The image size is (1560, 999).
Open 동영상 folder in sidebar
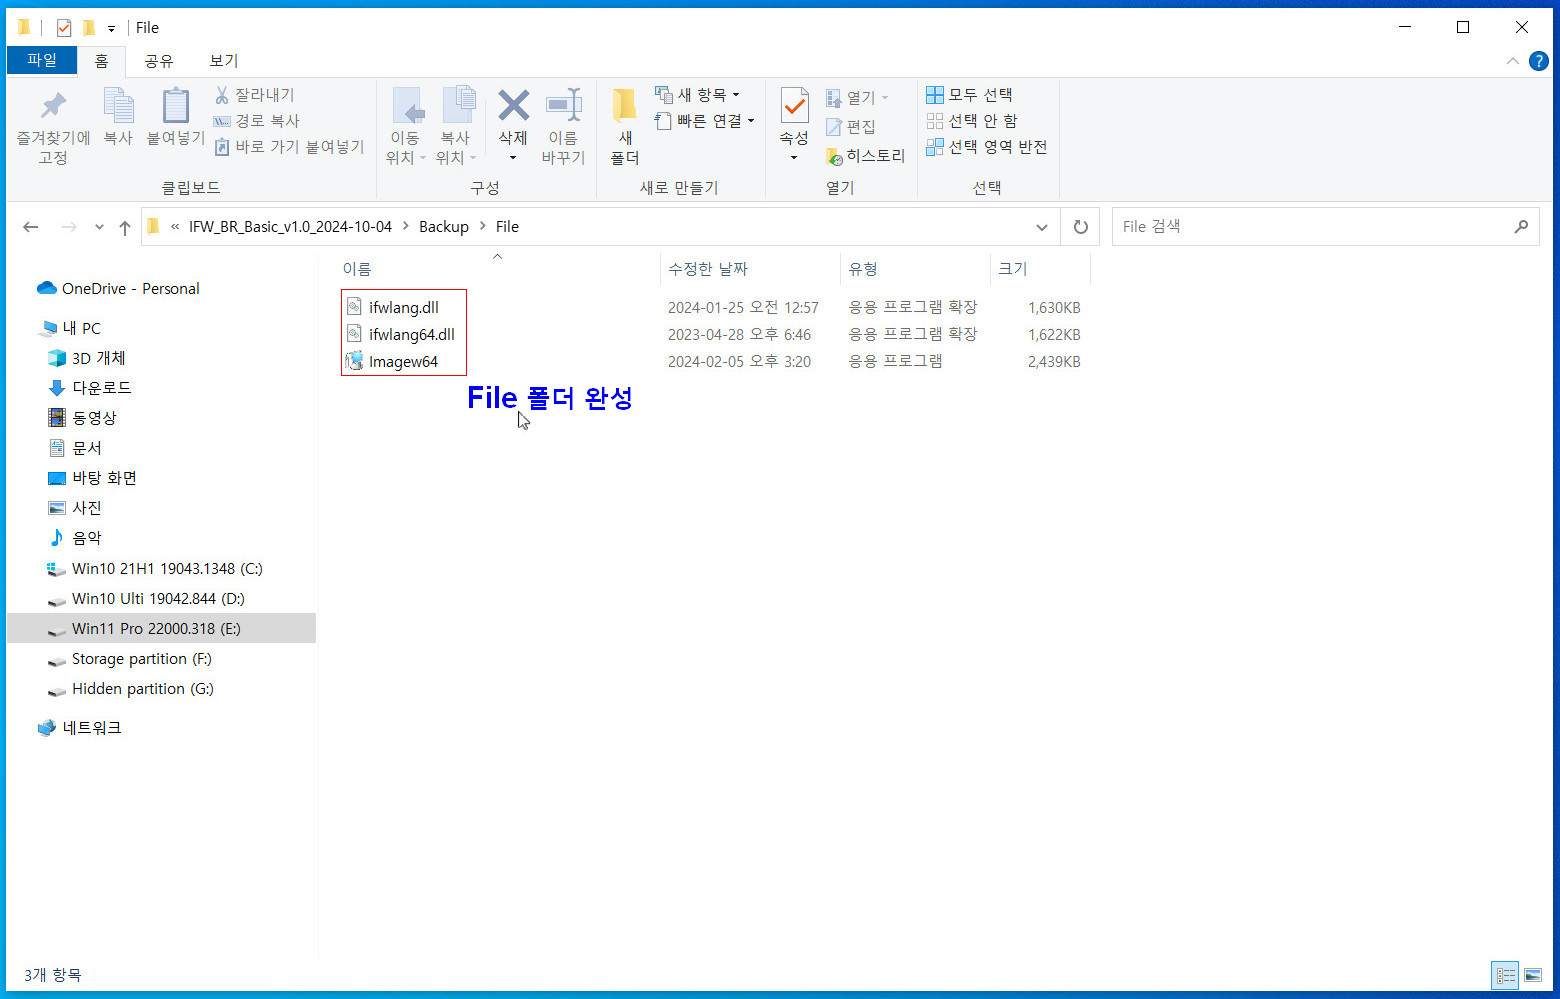click(x=94, y=418)
